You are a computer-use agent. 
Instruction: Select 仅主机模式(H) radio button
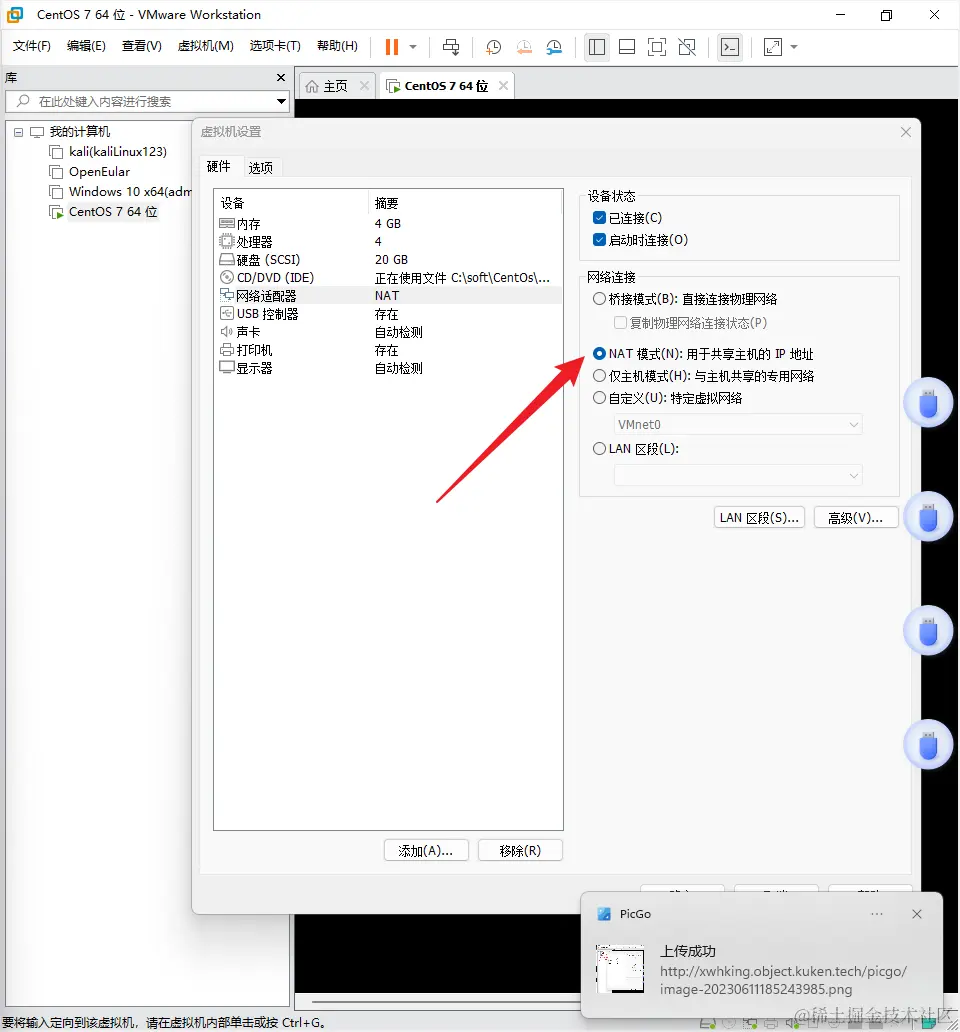(599, 376)
